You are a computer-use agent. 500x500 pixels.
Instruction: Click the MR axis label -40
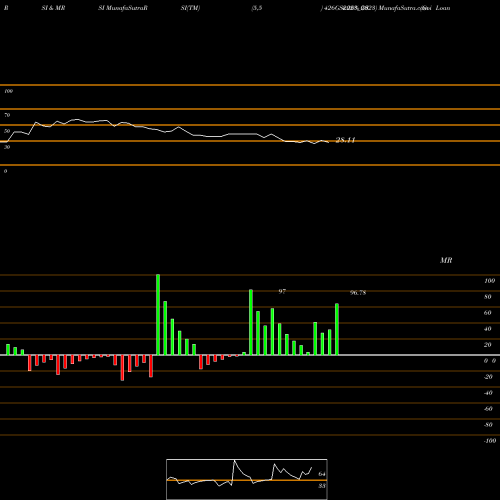(x=488, y=393)
